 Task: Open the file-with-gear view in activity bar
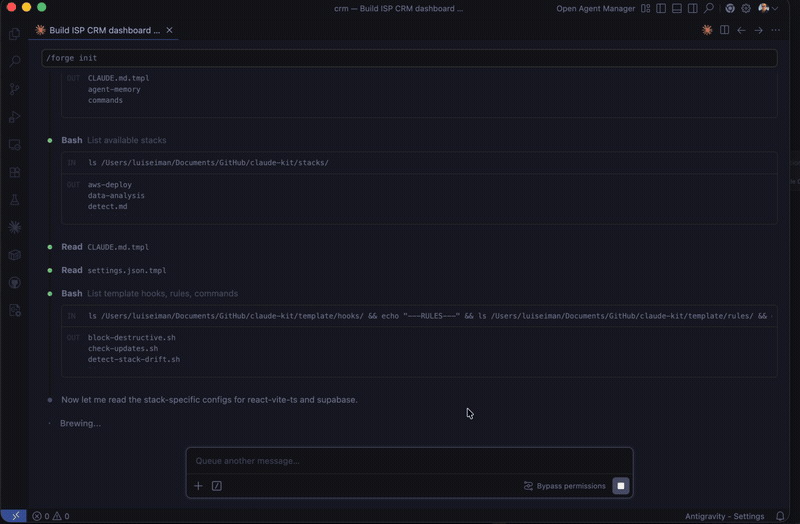[14, 310]
